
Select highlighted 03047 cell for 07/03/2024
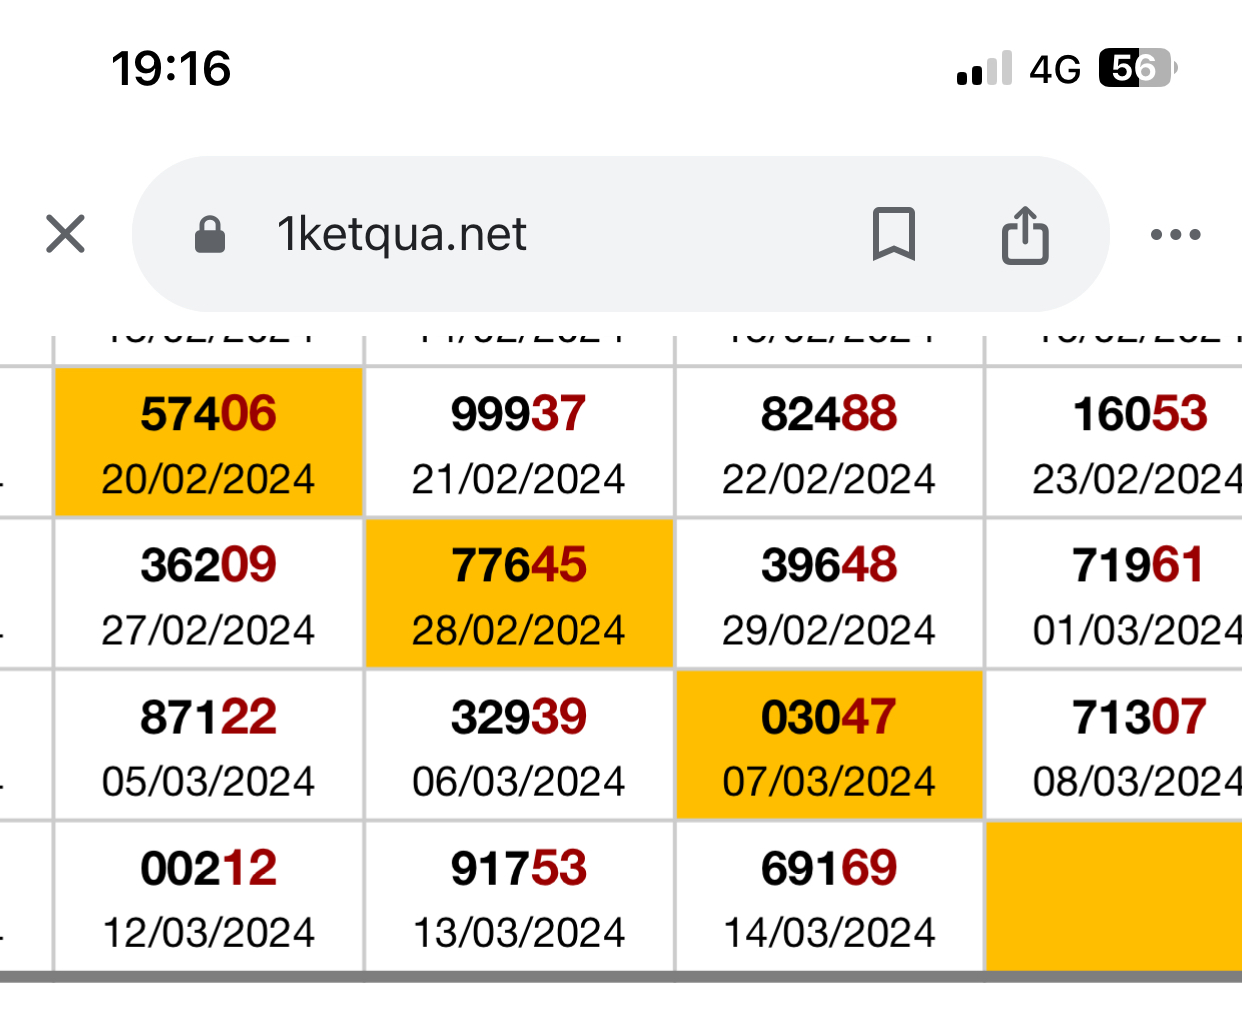[829, 745]
